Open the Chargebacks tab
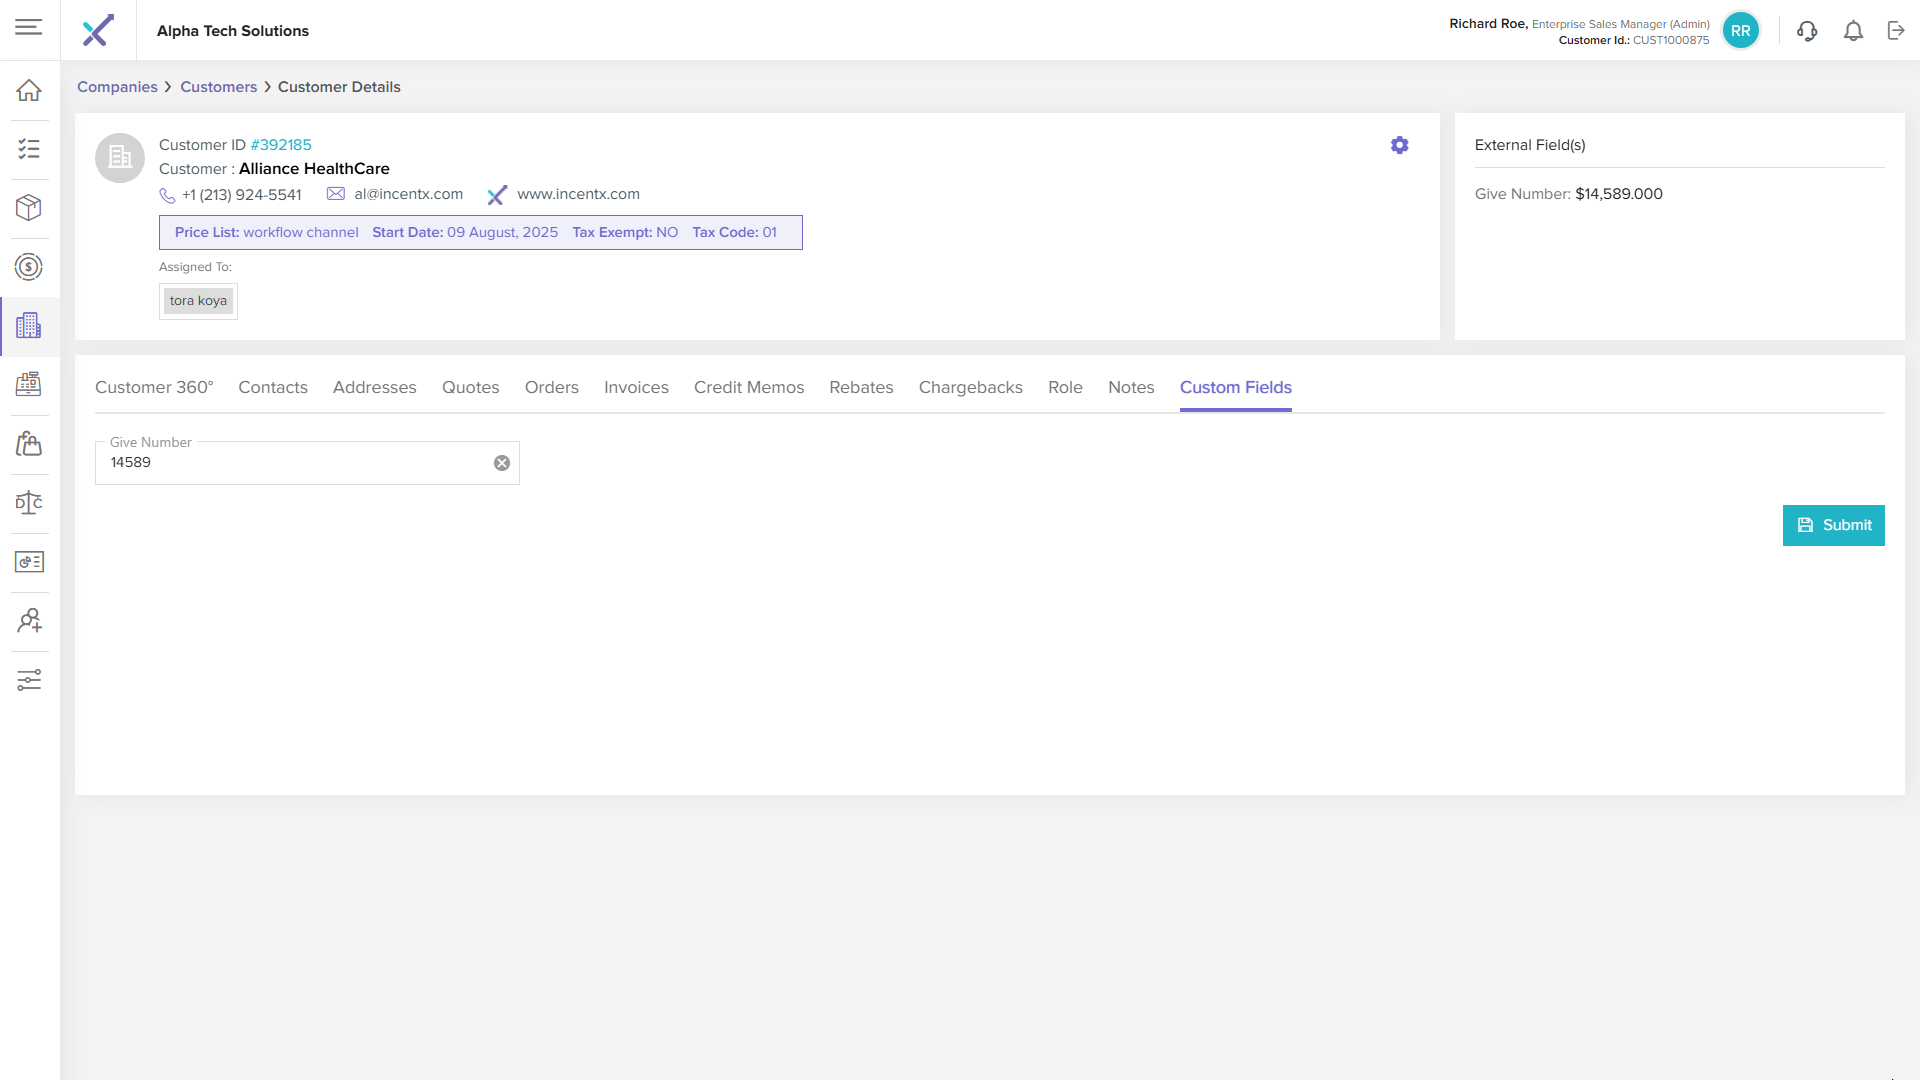The height and width of the screenshot is (1080, 1920). tap(970, 387)
